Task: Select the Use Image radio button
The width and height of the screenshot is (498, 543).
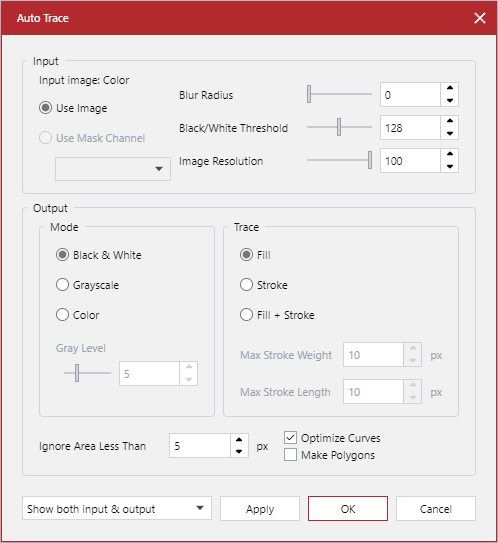Action: (45, 108)
